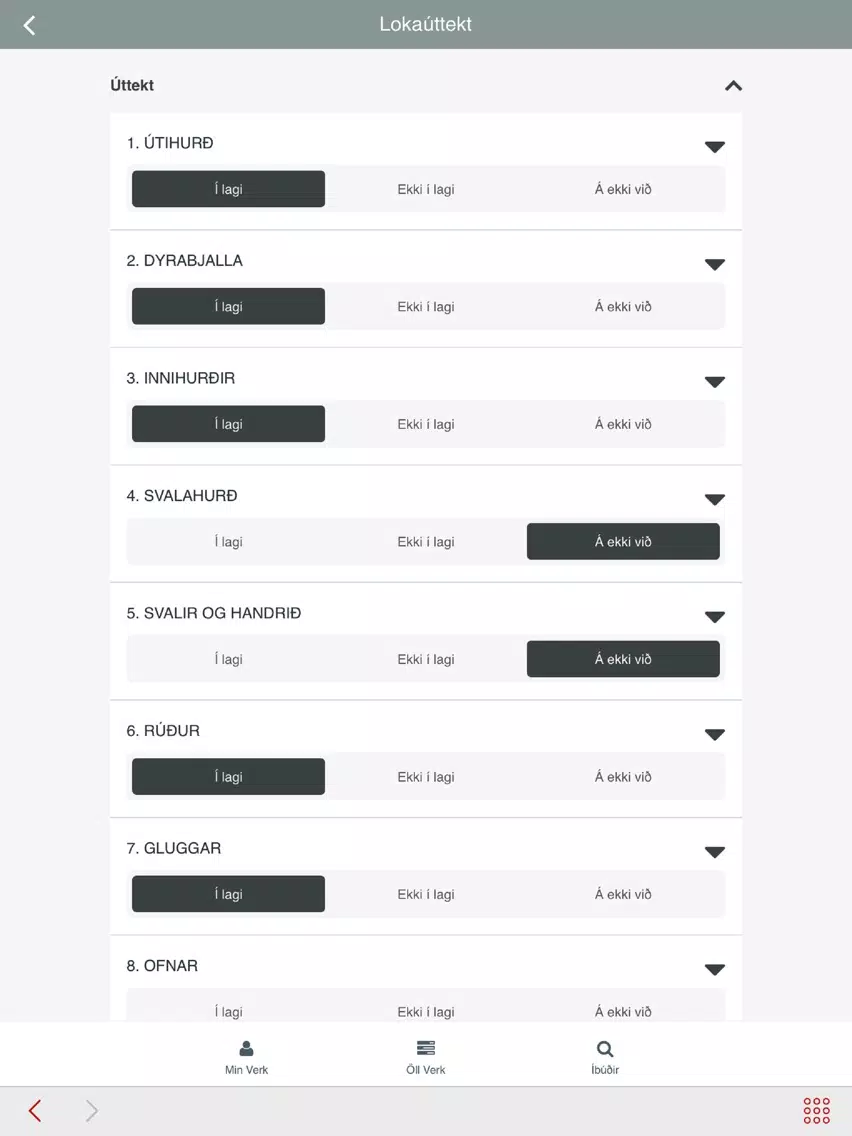This screenshot has height=1136, width=852.
Task: Click the red browser back arrow
Action: [35, 1110]
